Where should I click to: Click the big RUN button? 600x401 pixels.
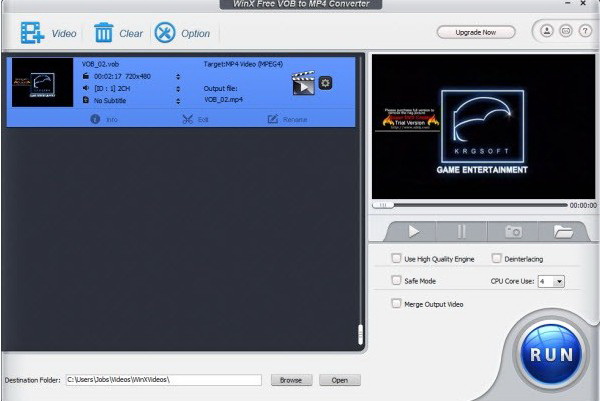tap(551, 354)
